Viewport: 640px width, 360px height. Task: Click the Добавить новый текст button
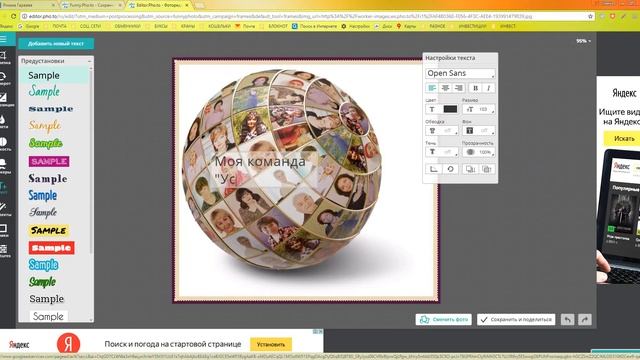[x=56, y=43]
